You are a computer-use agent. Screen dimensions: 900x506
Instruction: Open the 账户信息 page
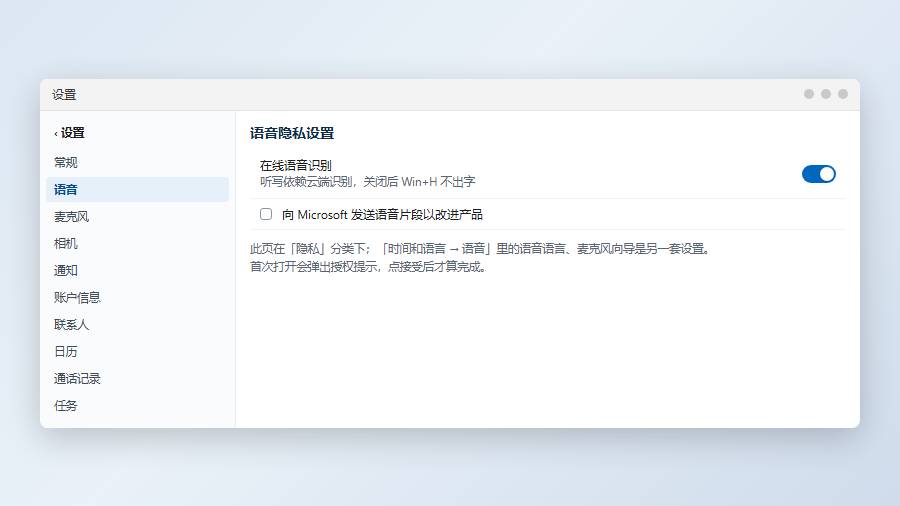(137, 297)
